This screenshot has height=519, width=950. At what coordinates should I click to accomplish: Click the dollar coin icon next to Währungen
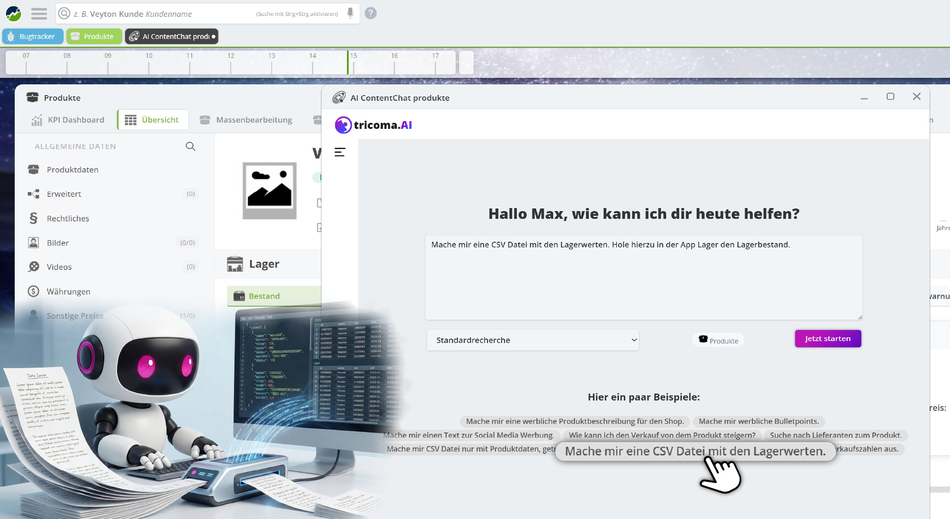click(x=33, y=291)
